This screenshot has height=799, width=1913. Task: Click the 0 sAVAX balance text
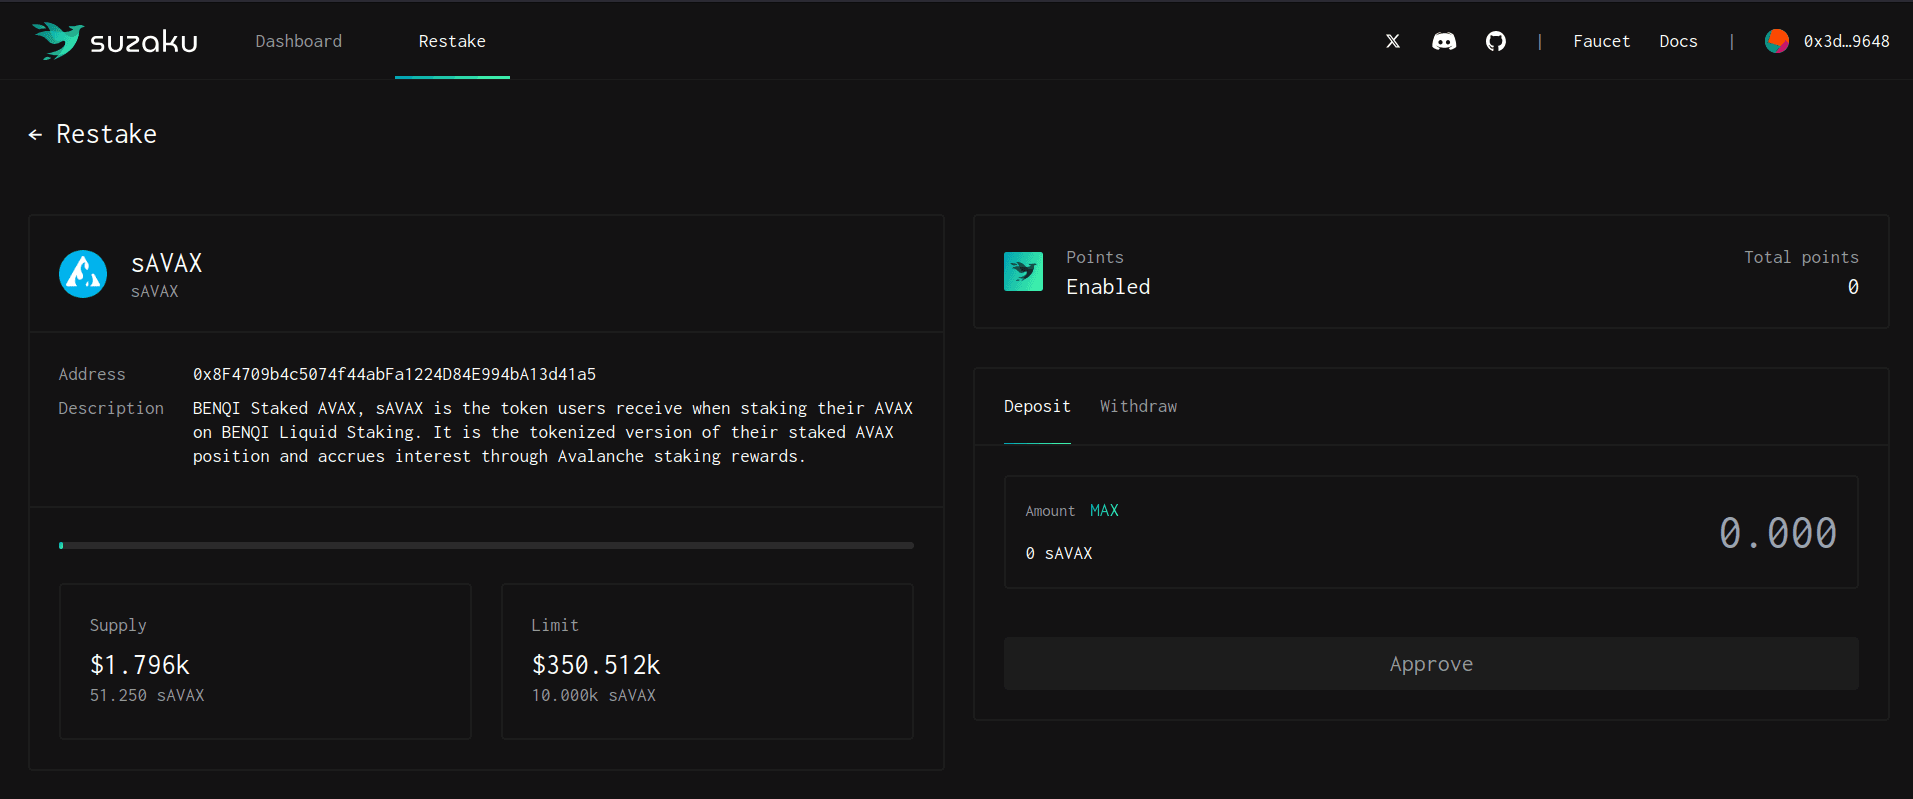pyautogui.click(x=1059, y=553)
